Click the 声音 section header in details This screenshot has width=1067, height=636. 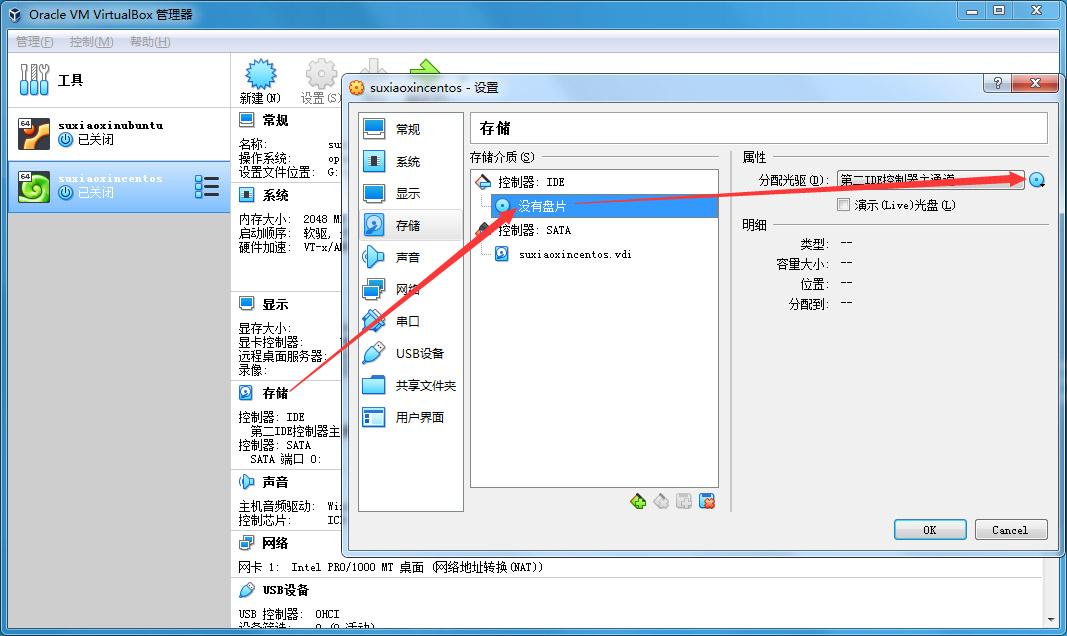click(275, 482)
